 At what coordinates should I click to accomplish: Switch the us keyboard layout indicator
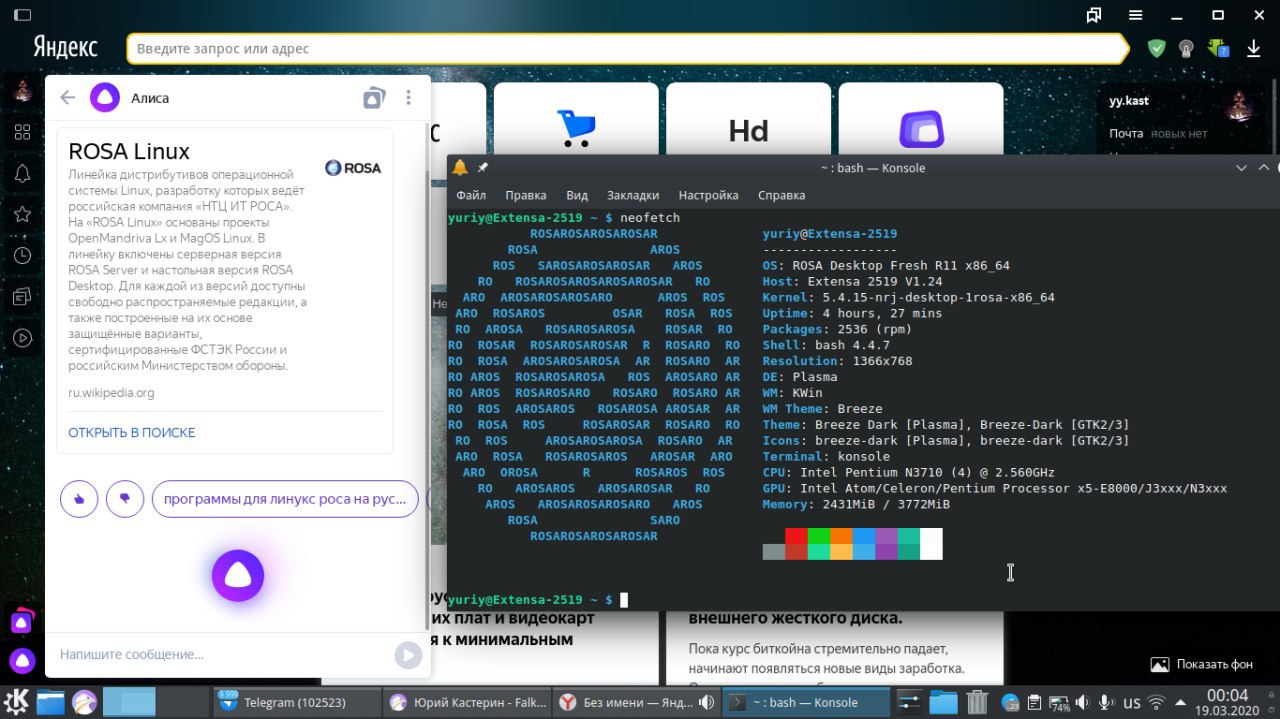(1132, 702)
